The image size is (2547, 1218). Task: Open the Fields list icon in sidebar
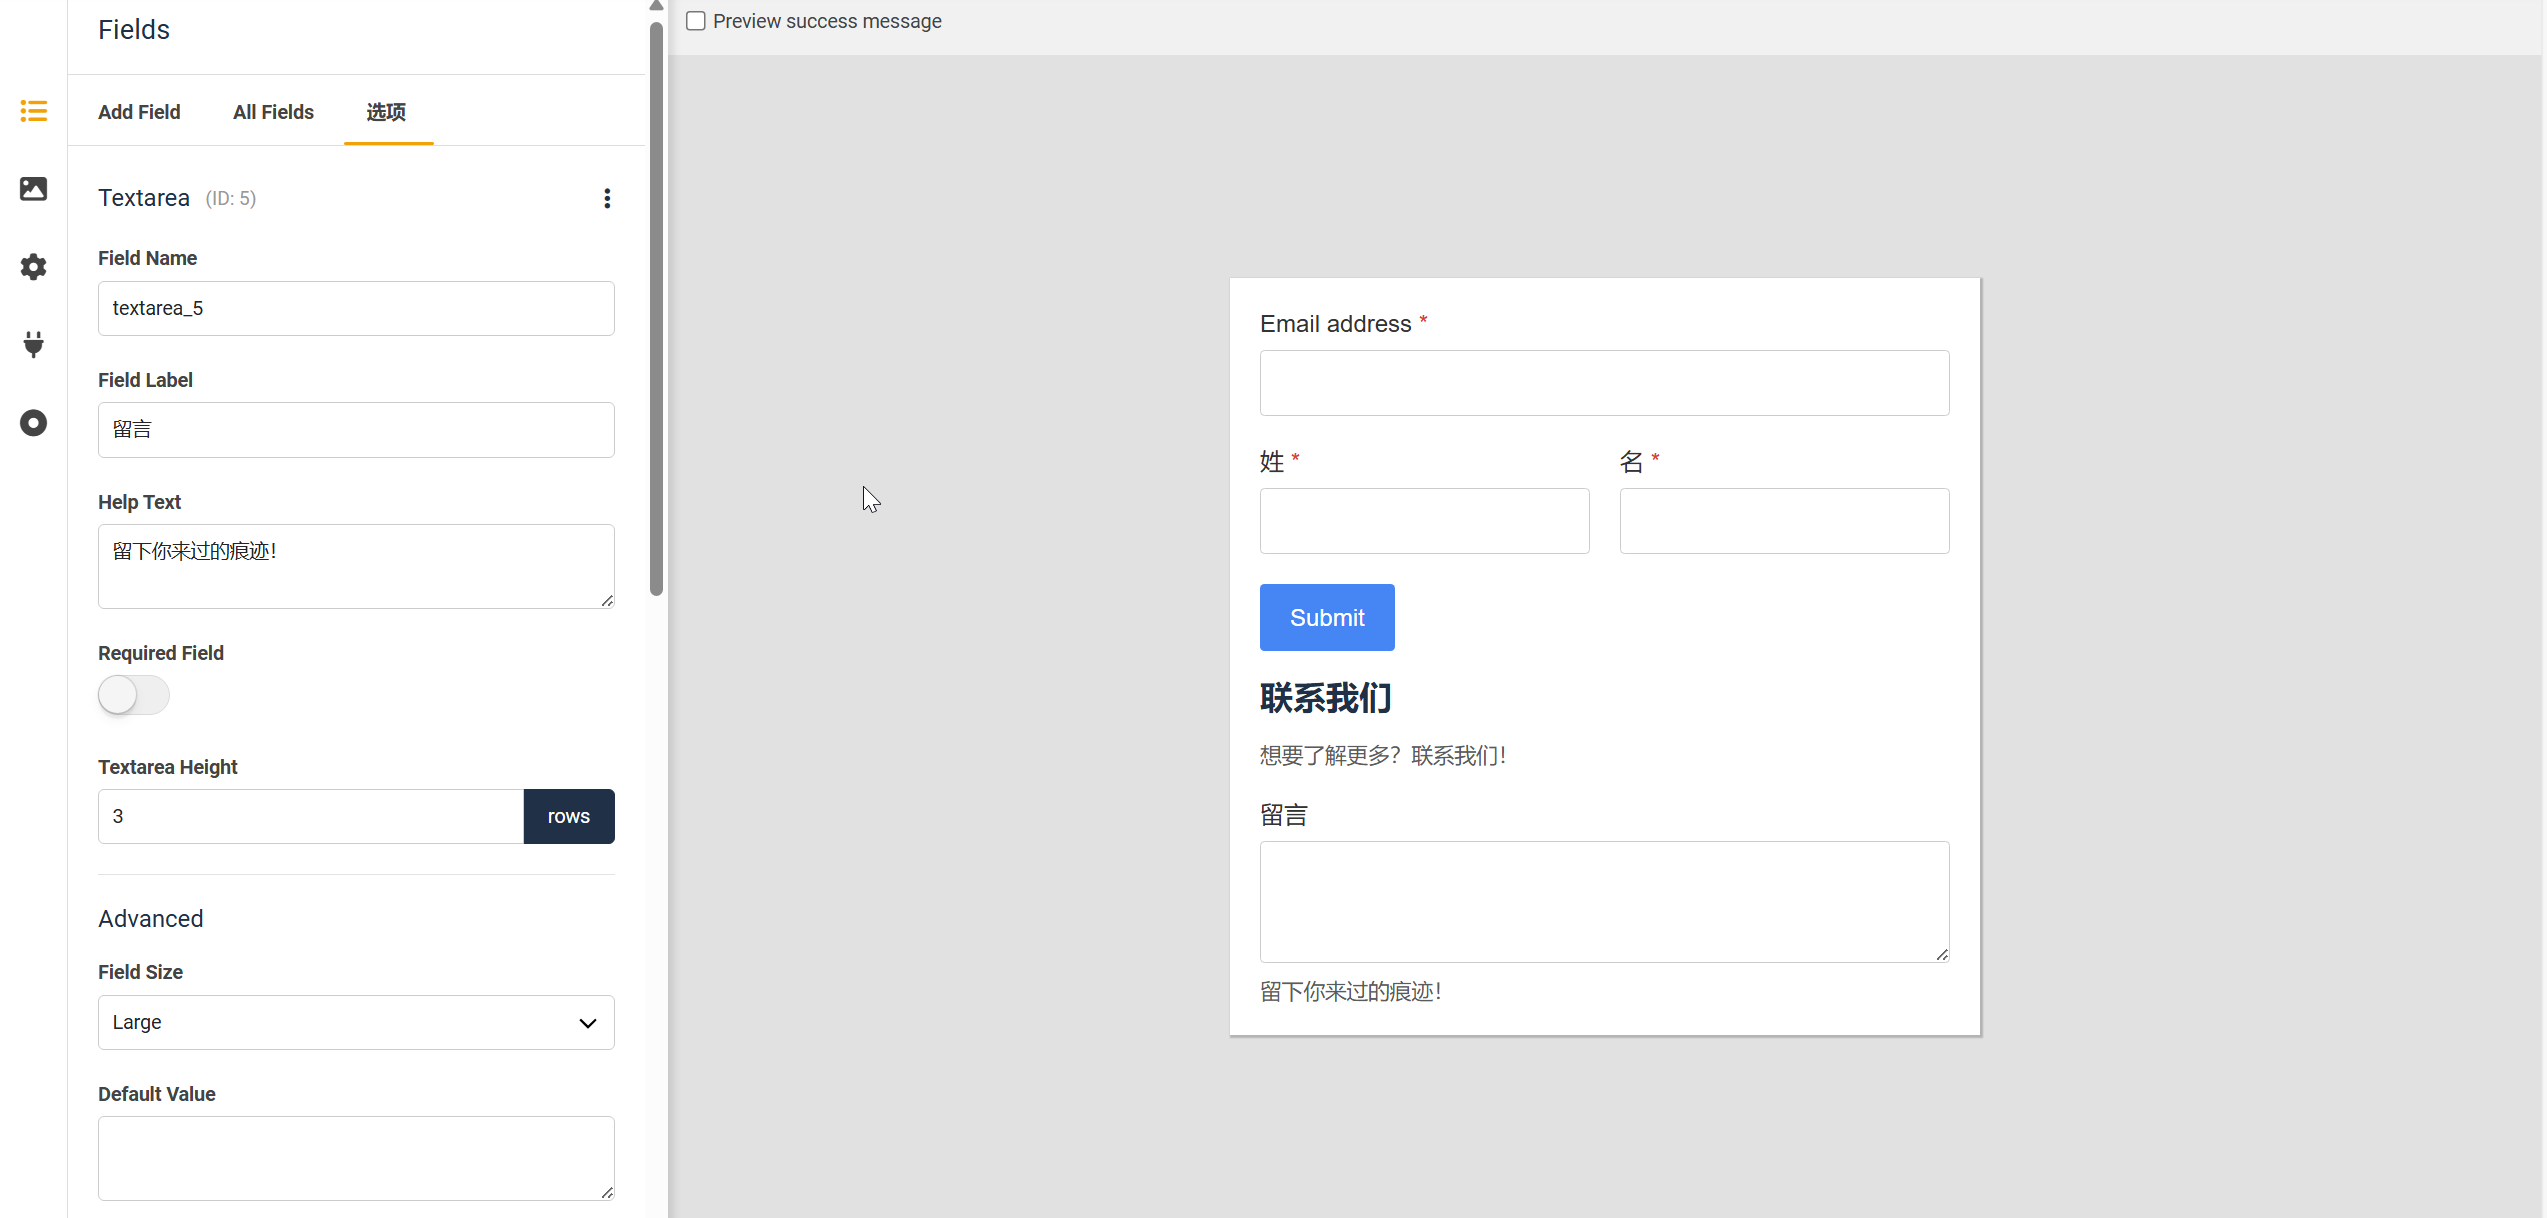pos(33,111)
